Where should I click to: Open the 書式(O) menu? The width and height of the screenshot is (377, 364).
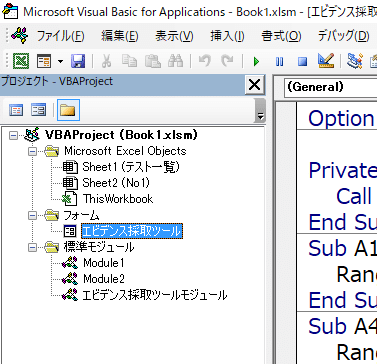click(x=281, y=36)
